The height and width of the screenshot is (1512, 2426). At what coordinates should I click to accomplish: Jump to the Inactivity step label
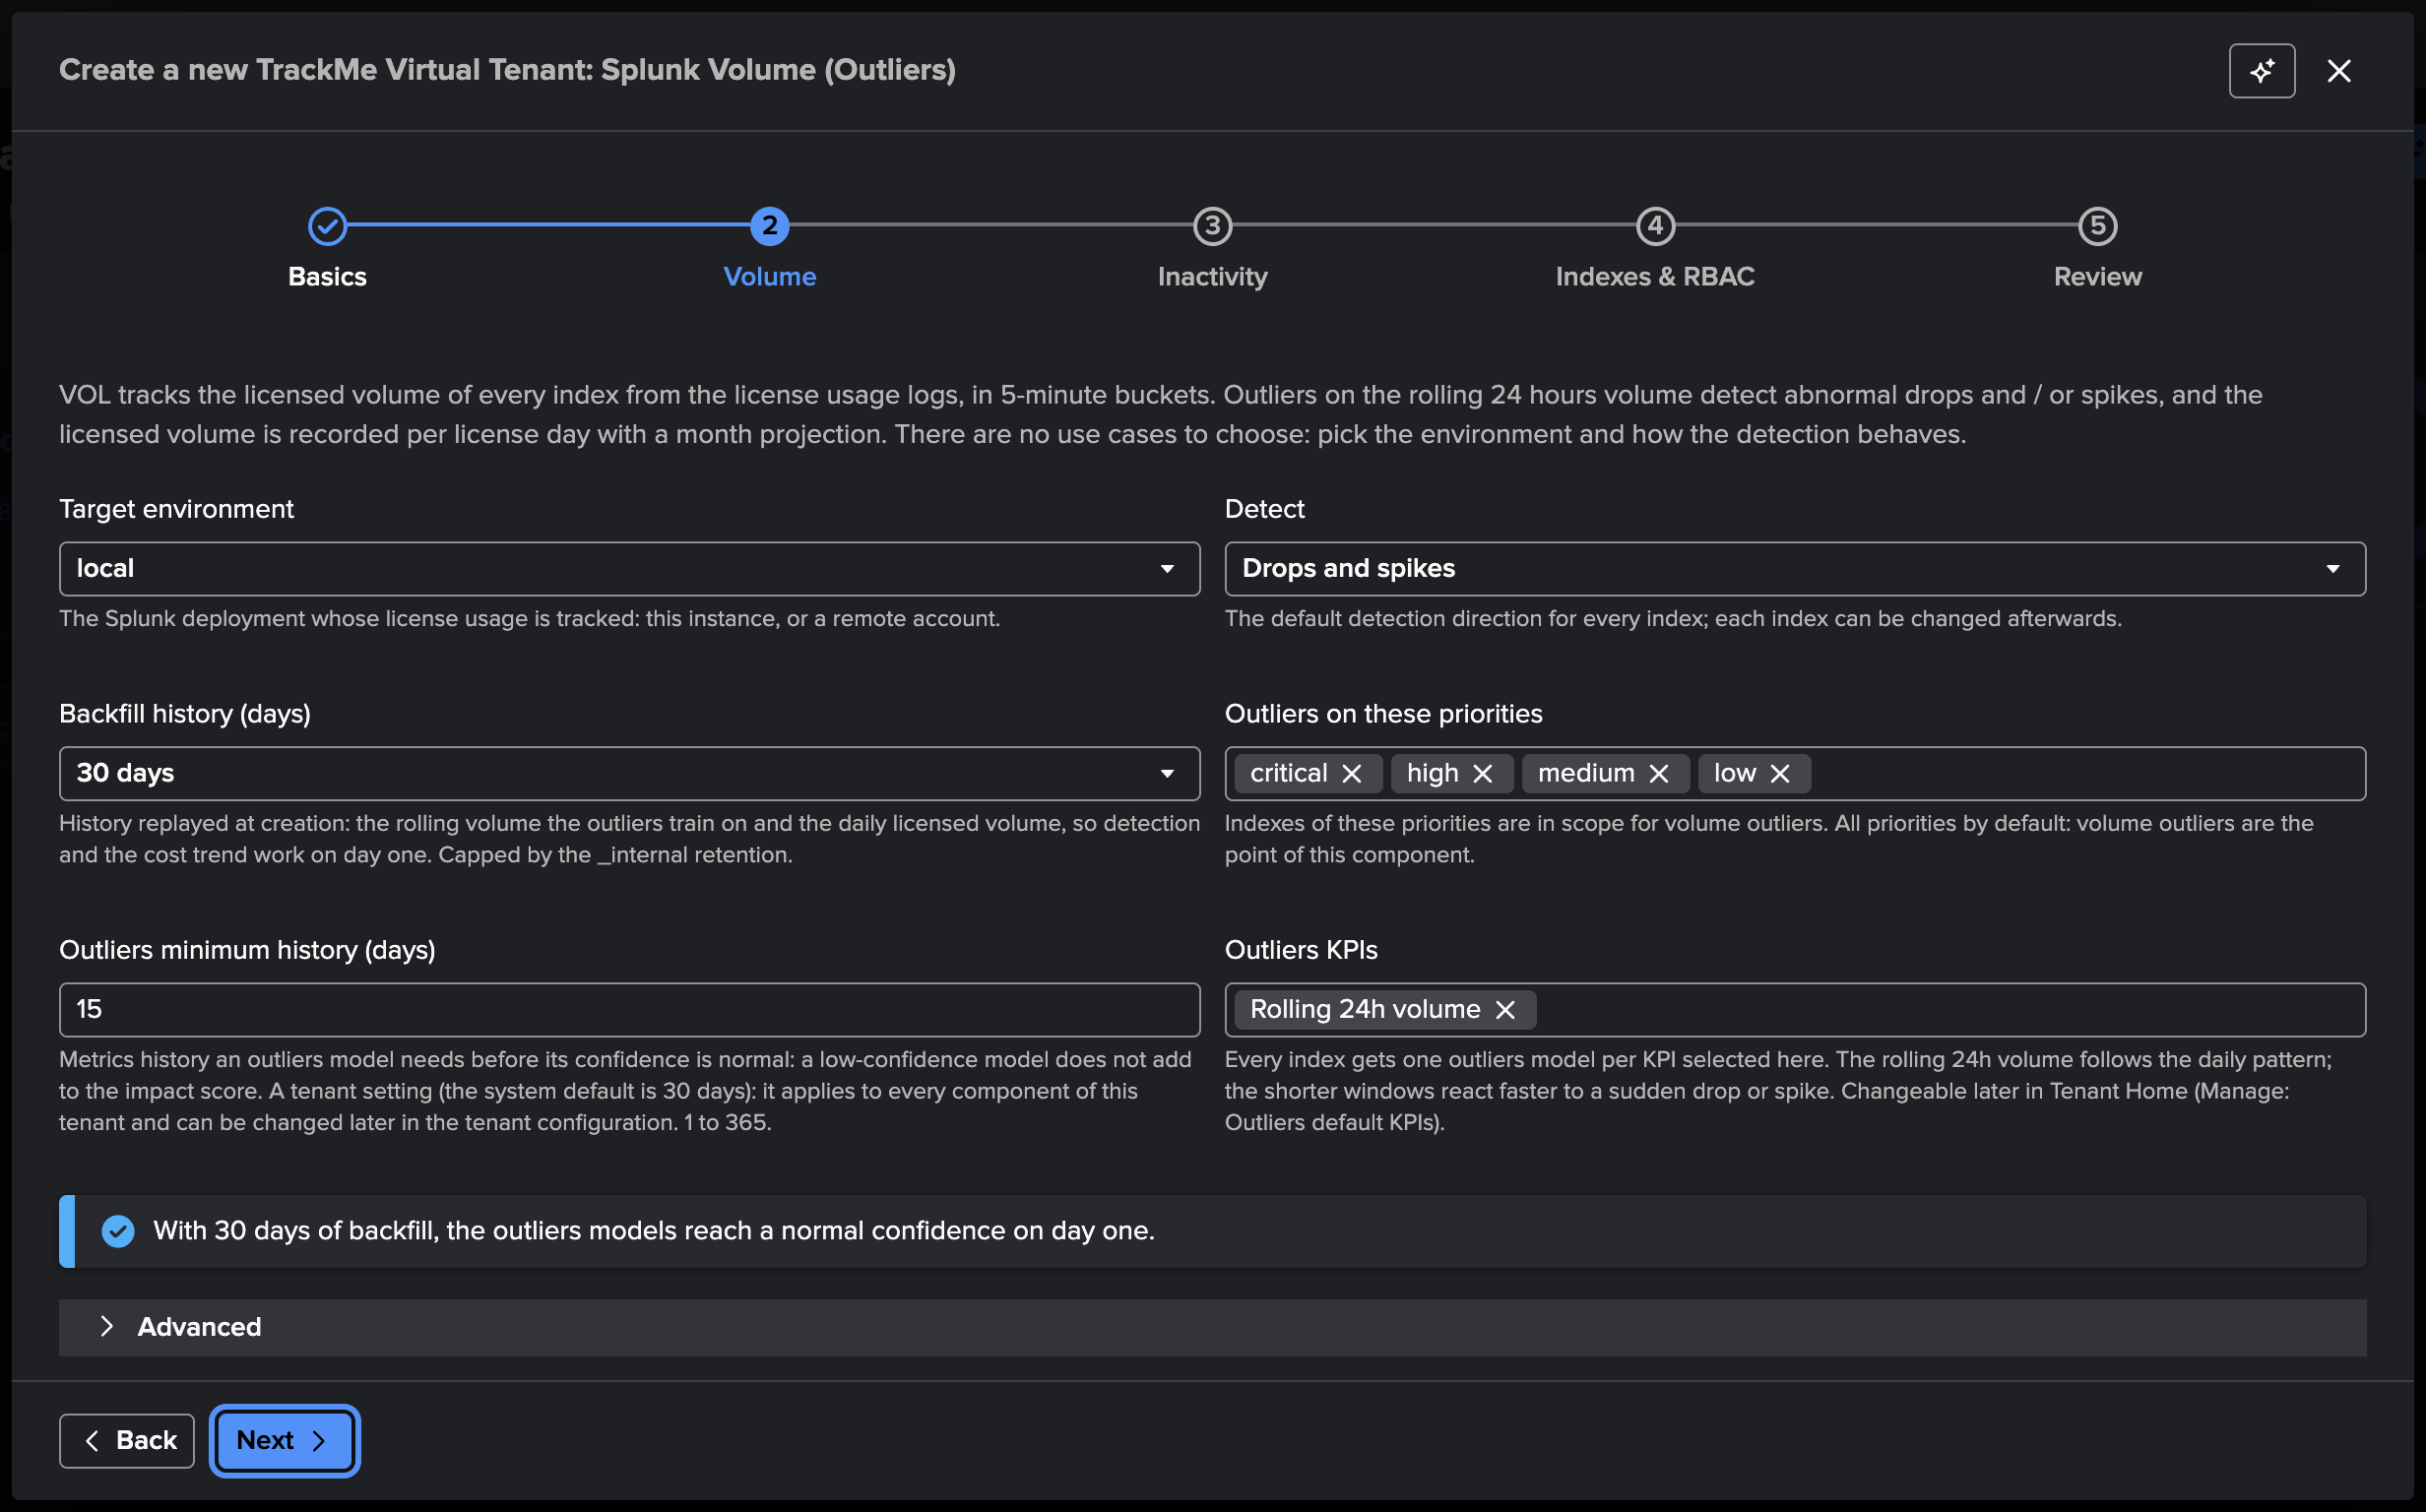click(x=1212, y=277)
